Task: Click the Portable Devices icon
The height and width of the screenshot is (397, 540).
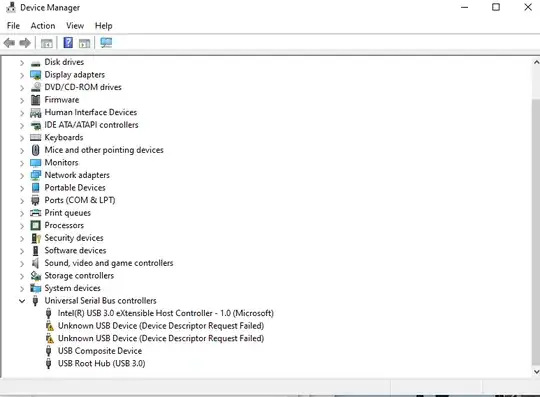Action: click(x=35, y=188)
